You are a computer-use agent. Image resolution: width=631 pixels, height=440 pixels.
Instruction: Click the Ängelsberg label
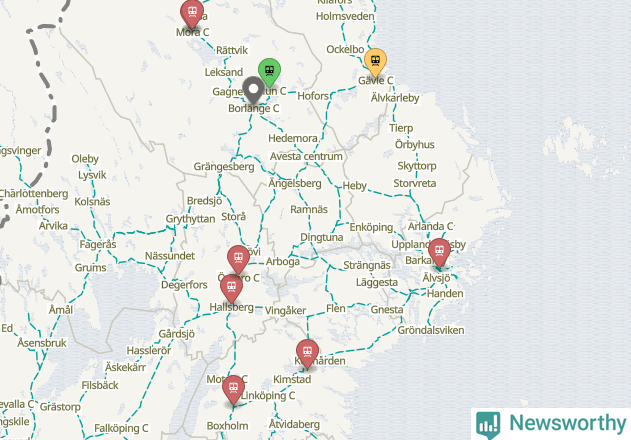coord(295,184)
